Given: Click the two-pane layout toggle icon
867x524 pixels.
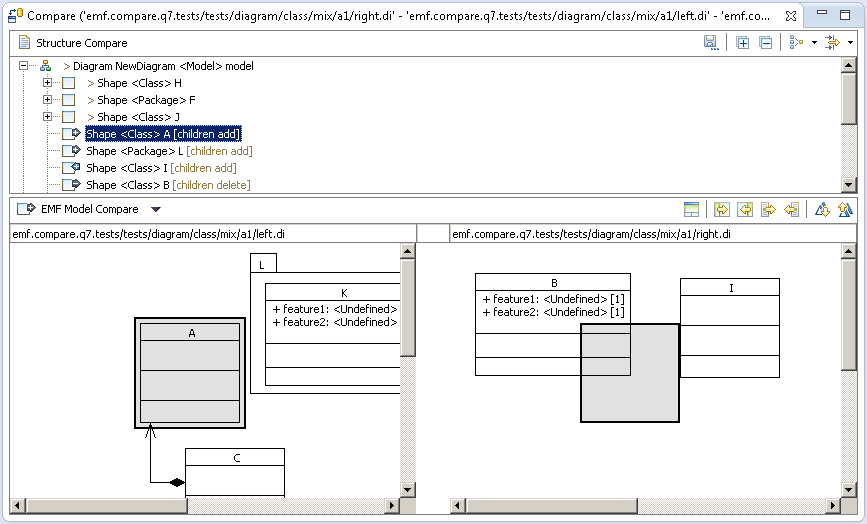Looking at the screenshot, I should (691, 209).
